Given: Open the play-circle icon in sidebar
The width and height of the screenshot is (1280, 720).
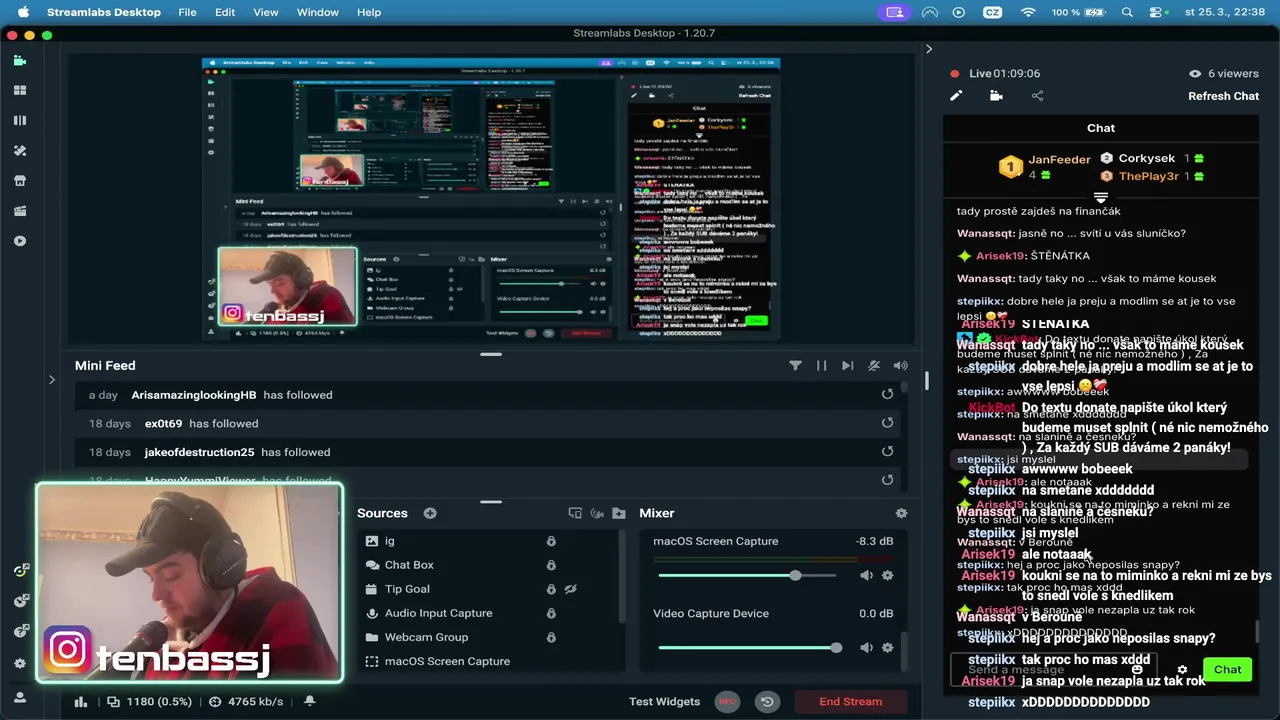Looking at the screenshot, I should (19, 241).
